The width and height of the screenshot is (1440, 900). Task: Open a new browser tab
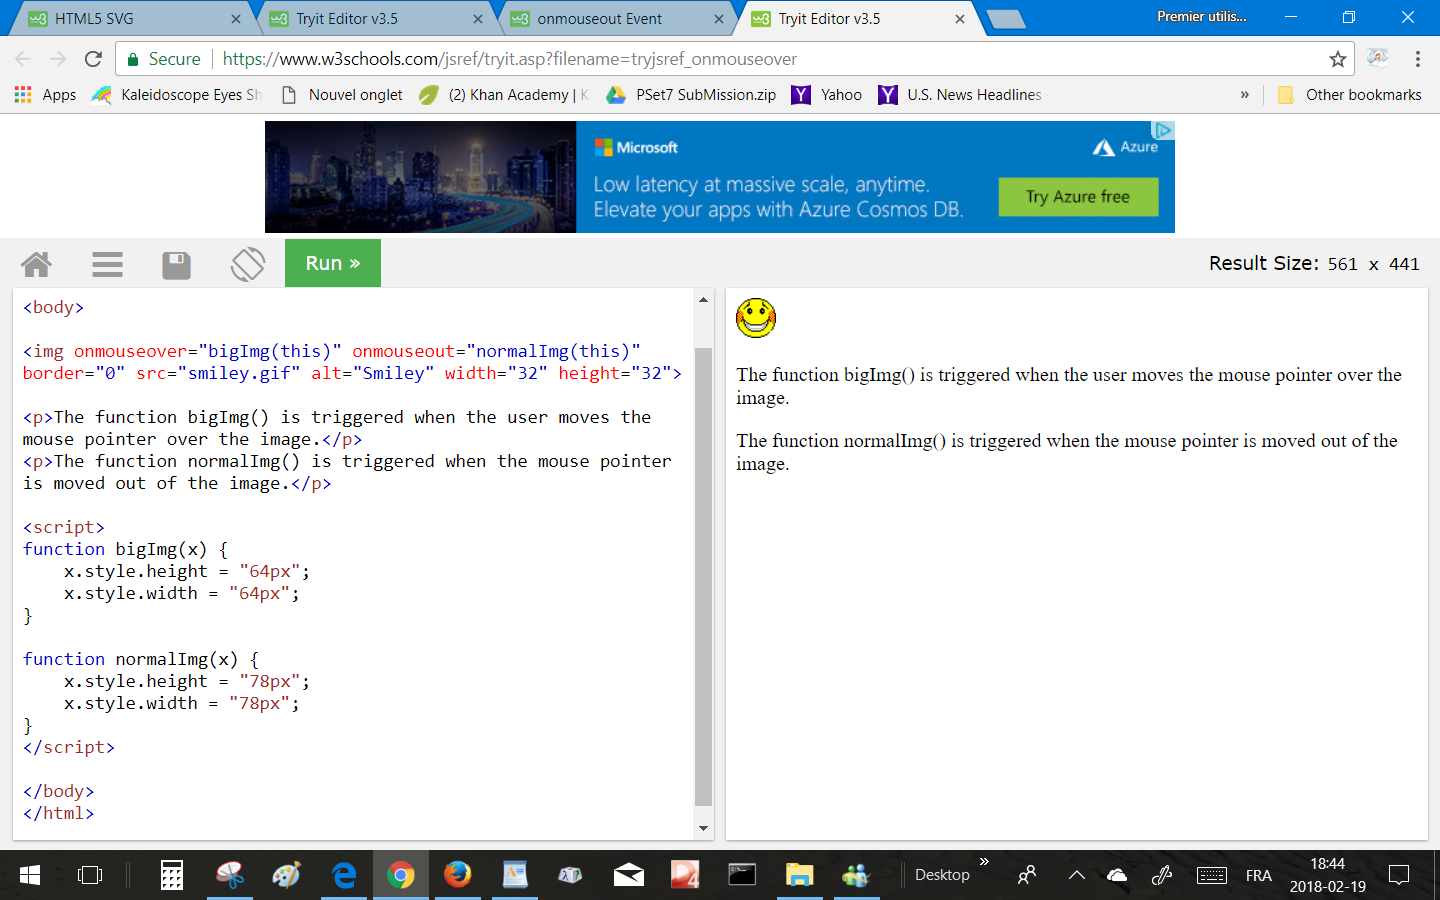pyautogui.click(x=1005, y=18)
